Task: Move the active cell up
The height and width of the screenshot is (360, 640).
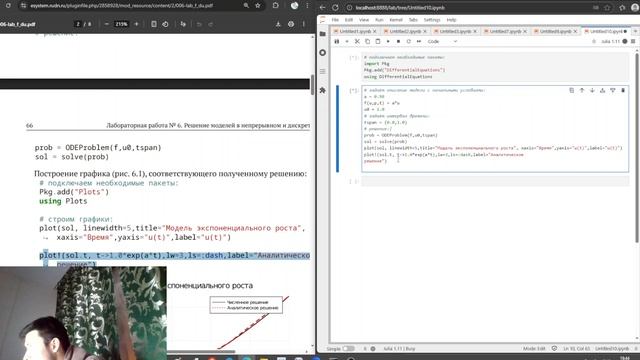Action: (x=582, y=90)
